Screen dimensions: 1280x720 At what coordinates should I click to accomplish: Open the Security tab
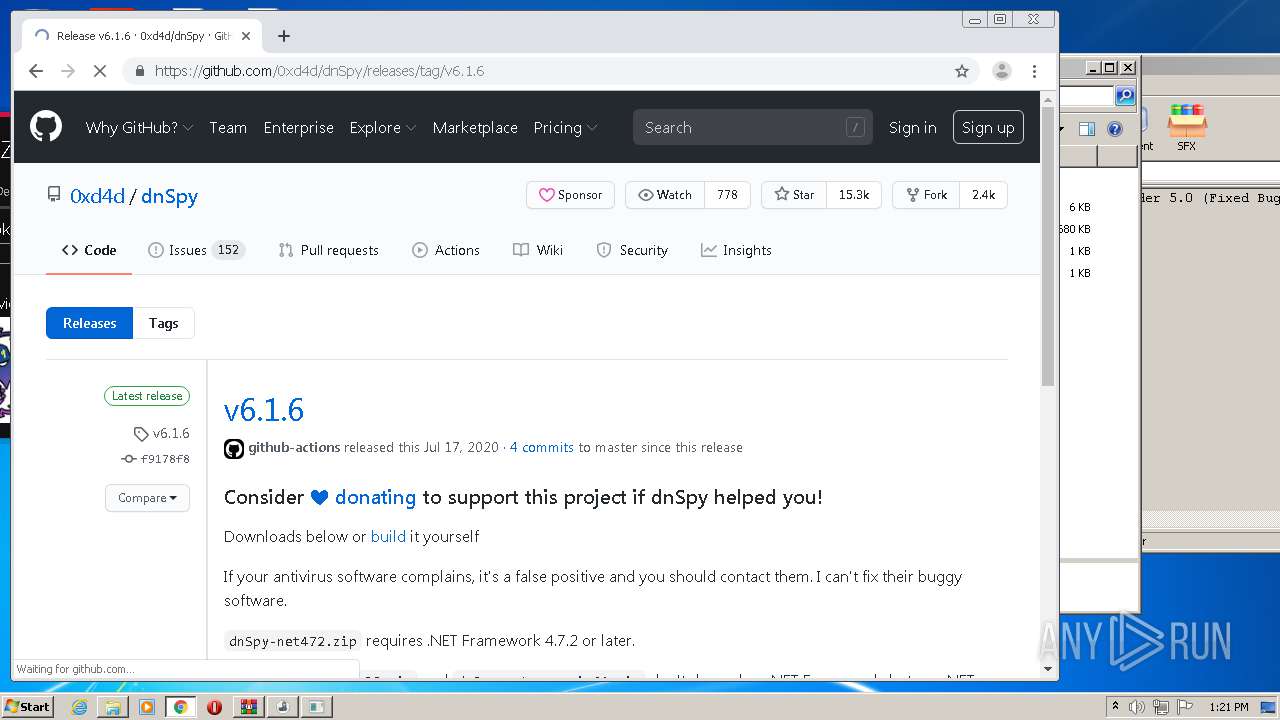[632, 250]
